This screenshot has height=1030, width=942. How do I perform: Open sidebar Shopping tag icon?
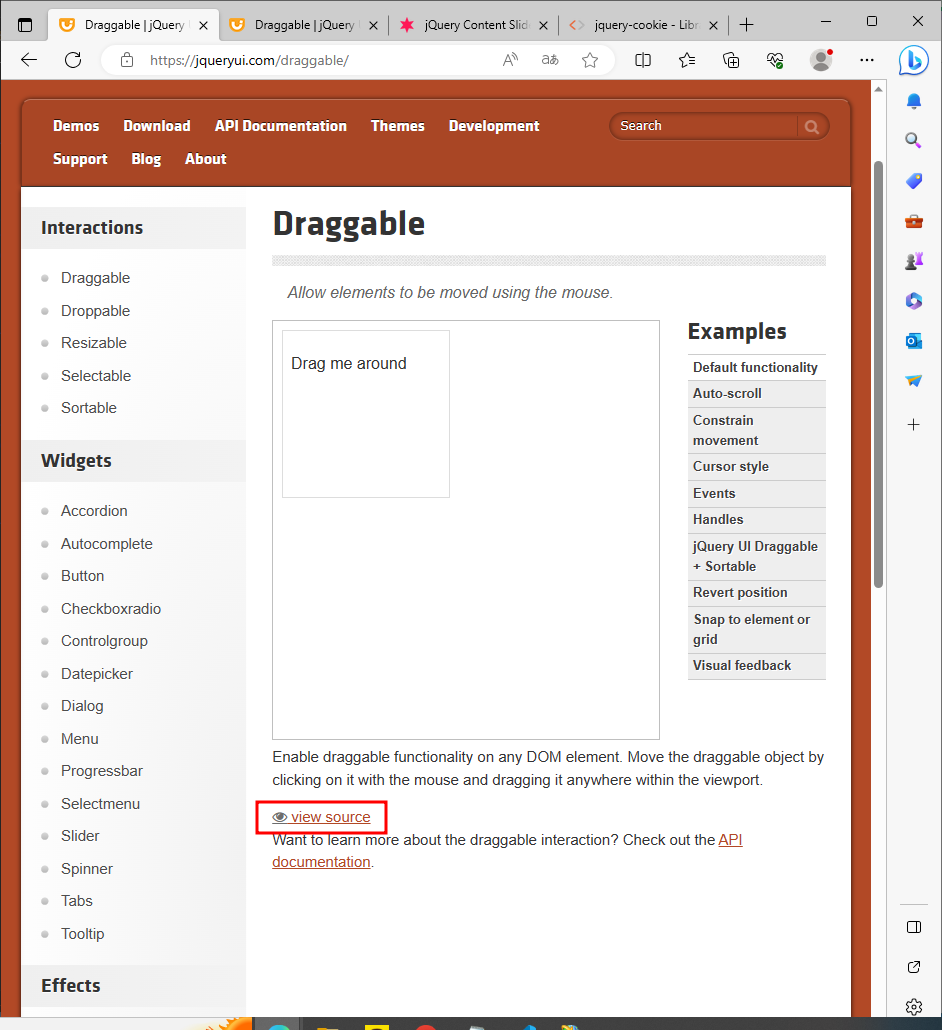[x=914, y=181]
